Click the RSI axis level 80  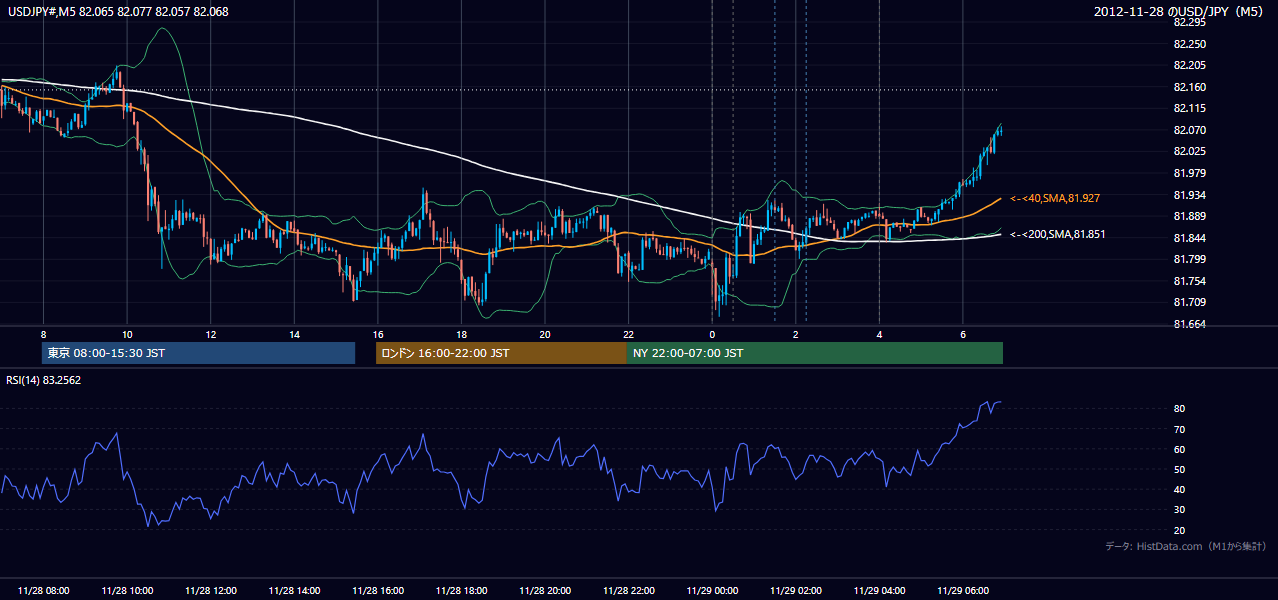point(1179,409)
